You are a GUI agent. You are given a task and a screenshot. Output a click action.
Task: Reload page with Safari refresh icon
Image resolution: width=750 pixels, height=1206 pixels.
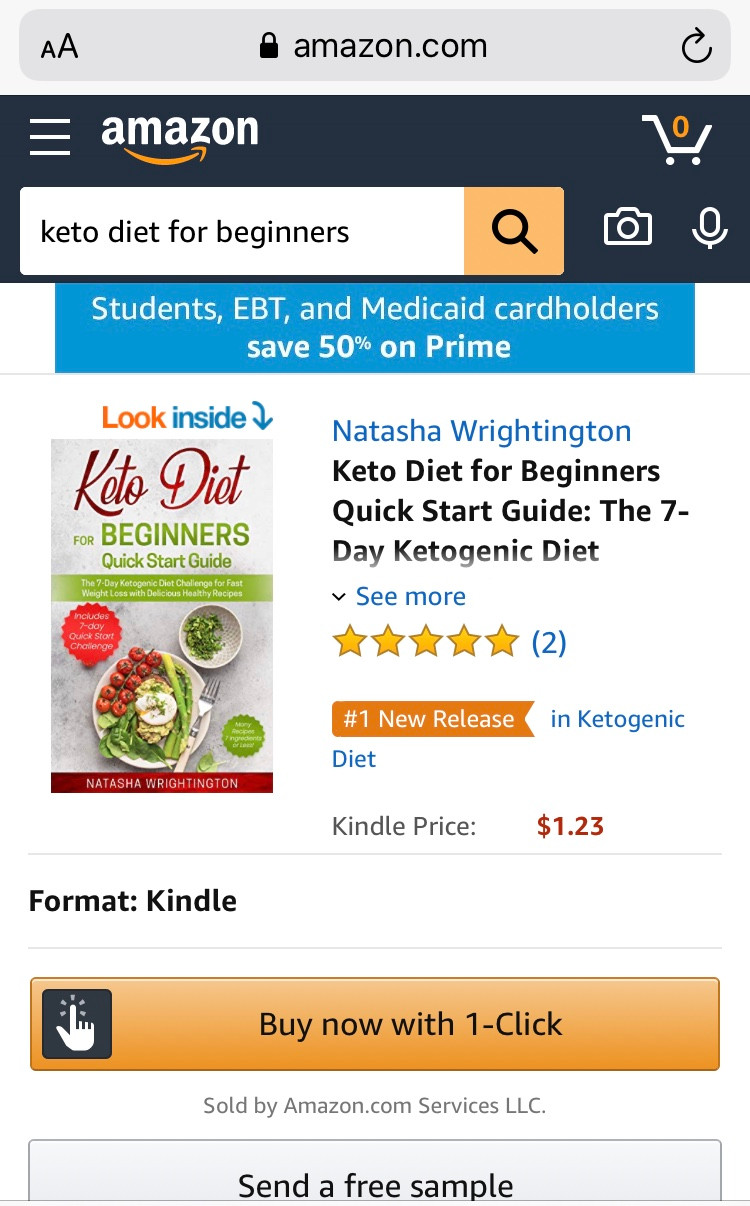pos(695,46)
